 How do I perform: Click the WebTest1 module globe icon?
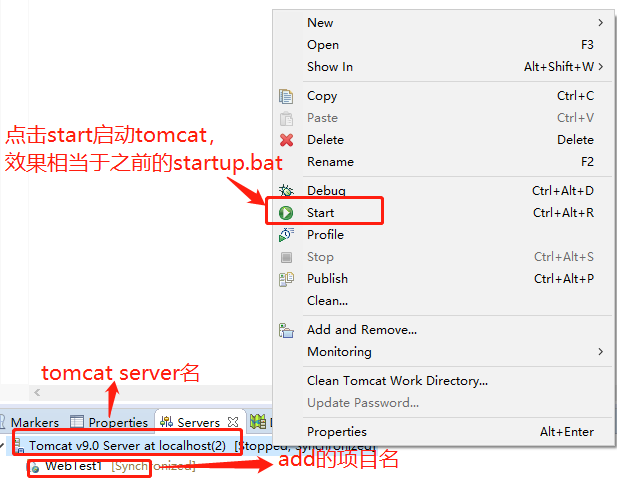35,467
